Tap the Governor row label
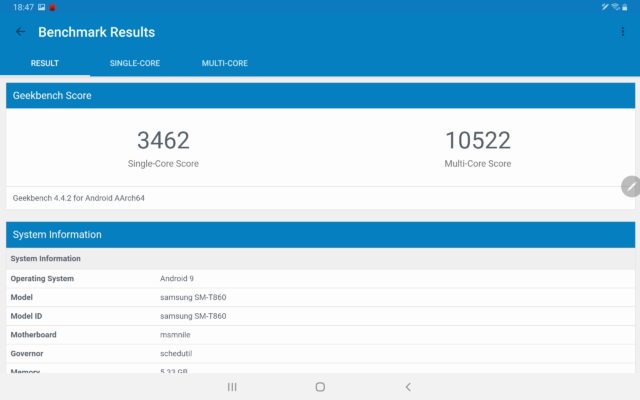Screen dimensions: 640x400 (x=27, y=353)
